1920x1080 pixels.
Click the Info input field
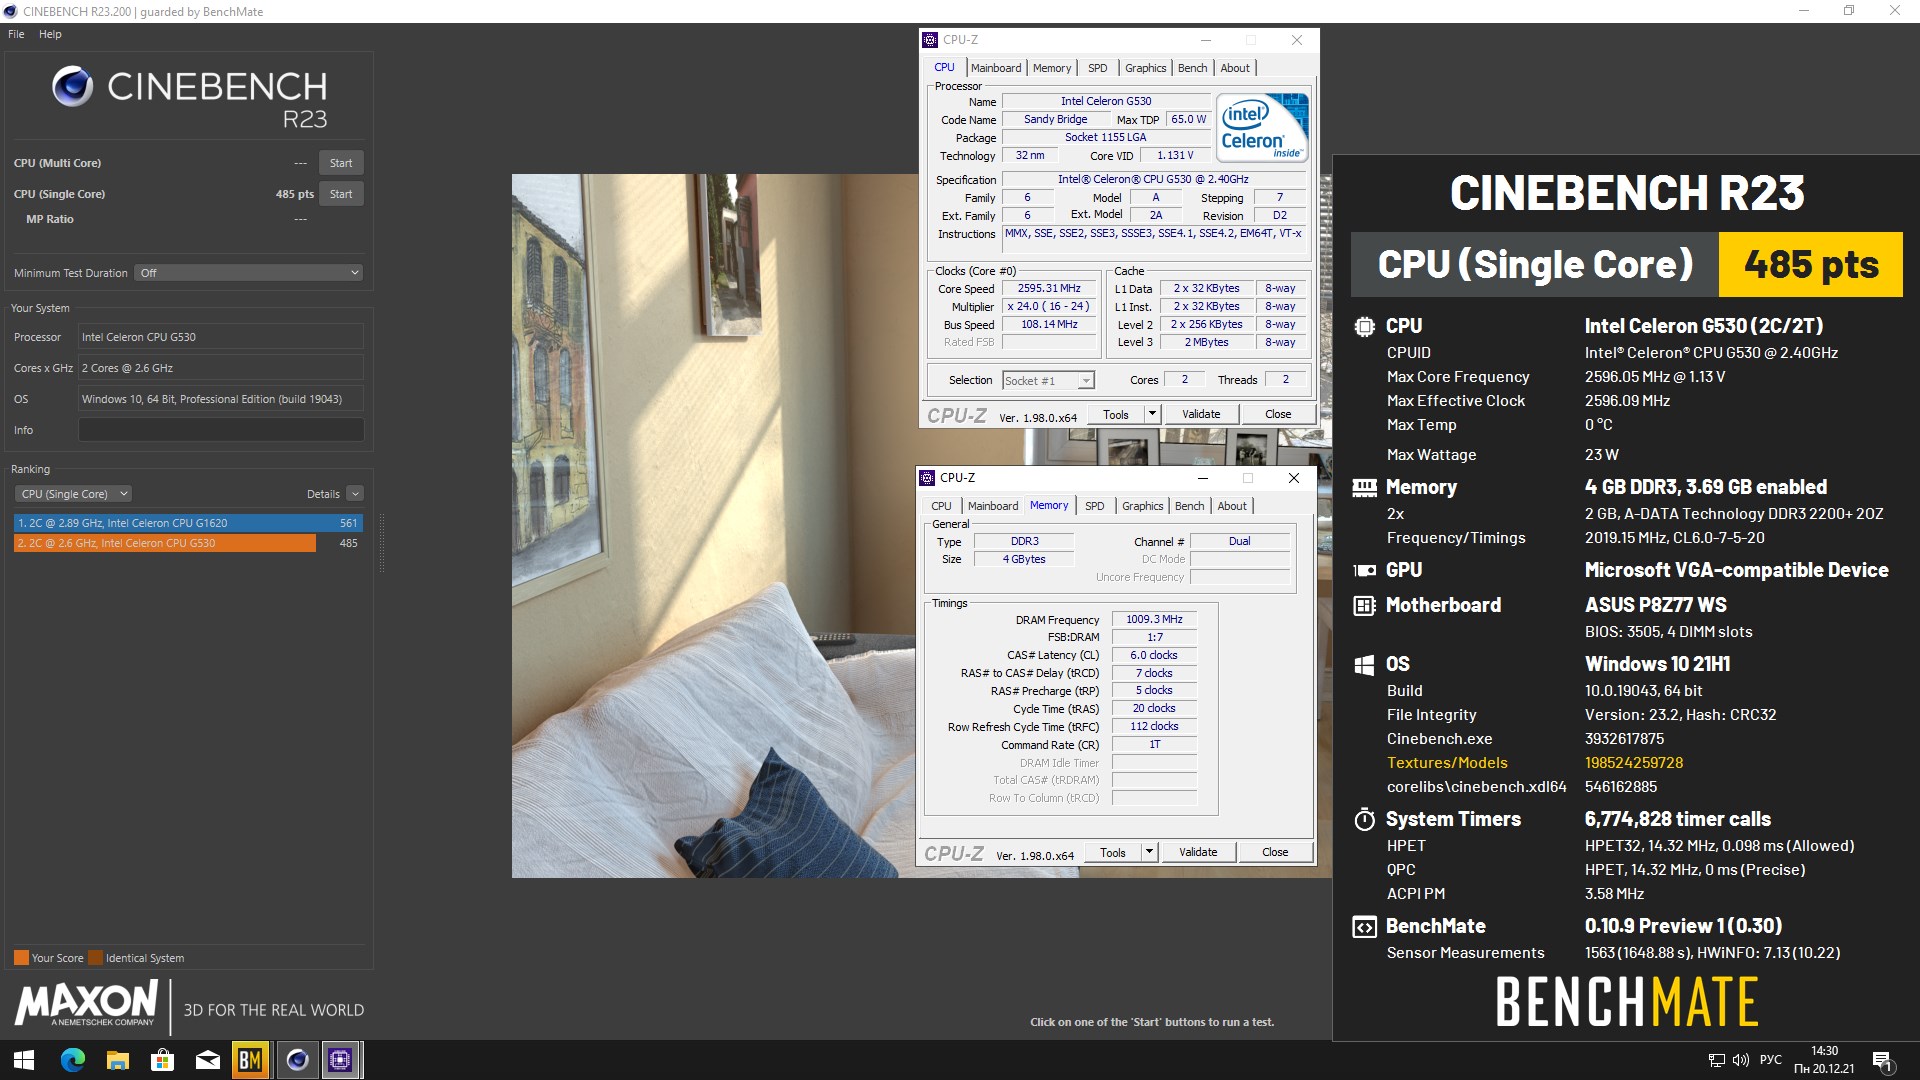(221, 430)
